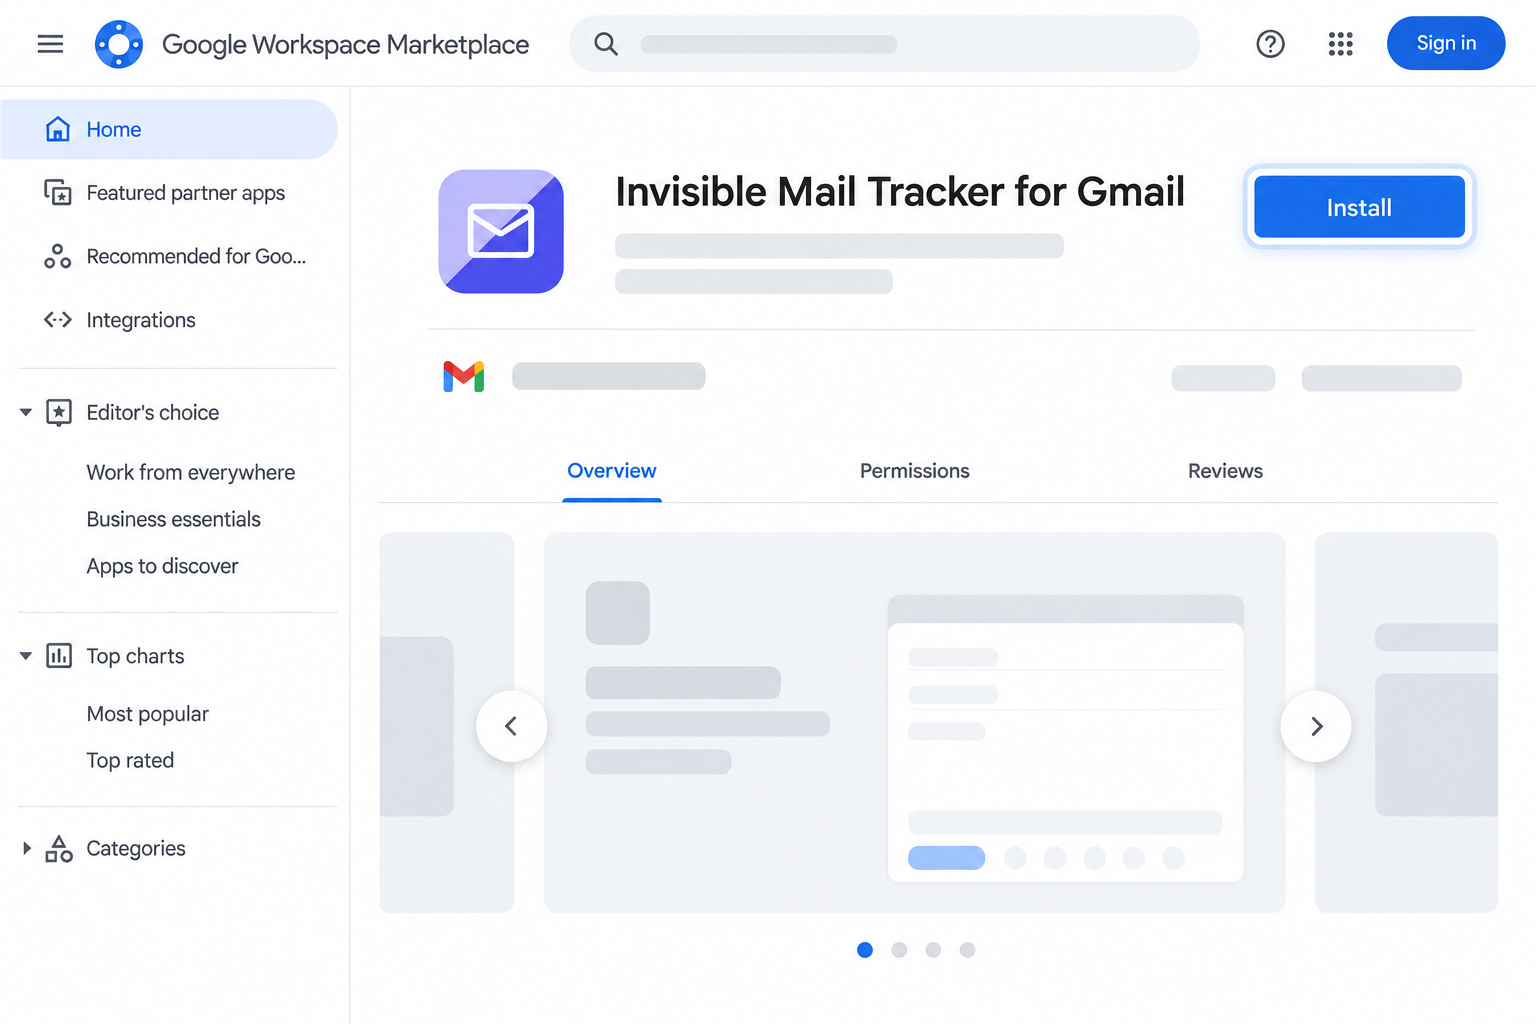The image size is (1536, 1024).
Task: Open the help question mark icon
Action: click(1270, 44)
